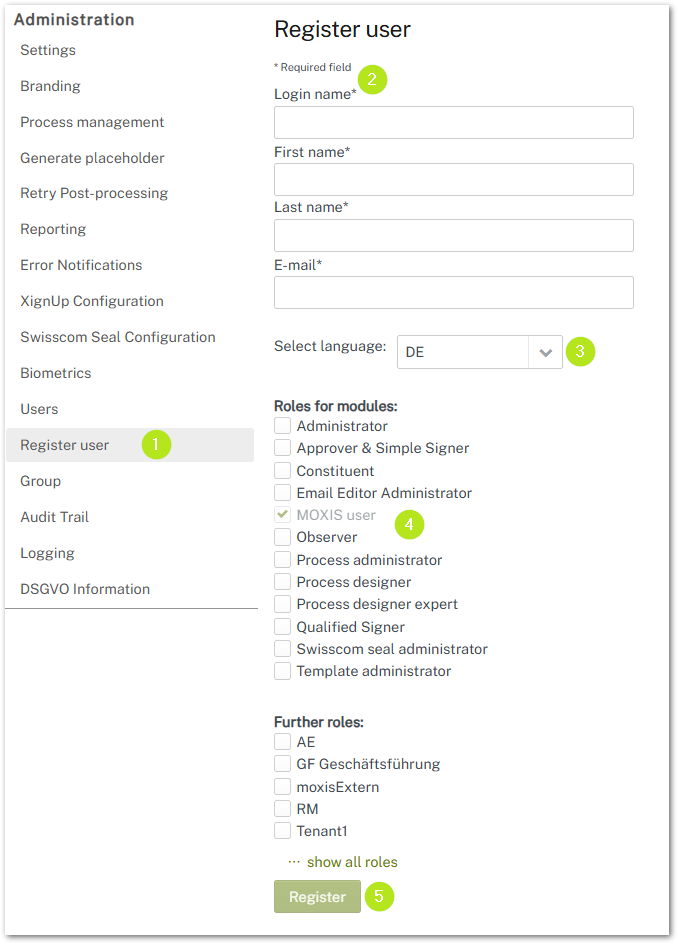Click into the Login name field
This screenshot has height=944, width=678.
tap(453, 123)
